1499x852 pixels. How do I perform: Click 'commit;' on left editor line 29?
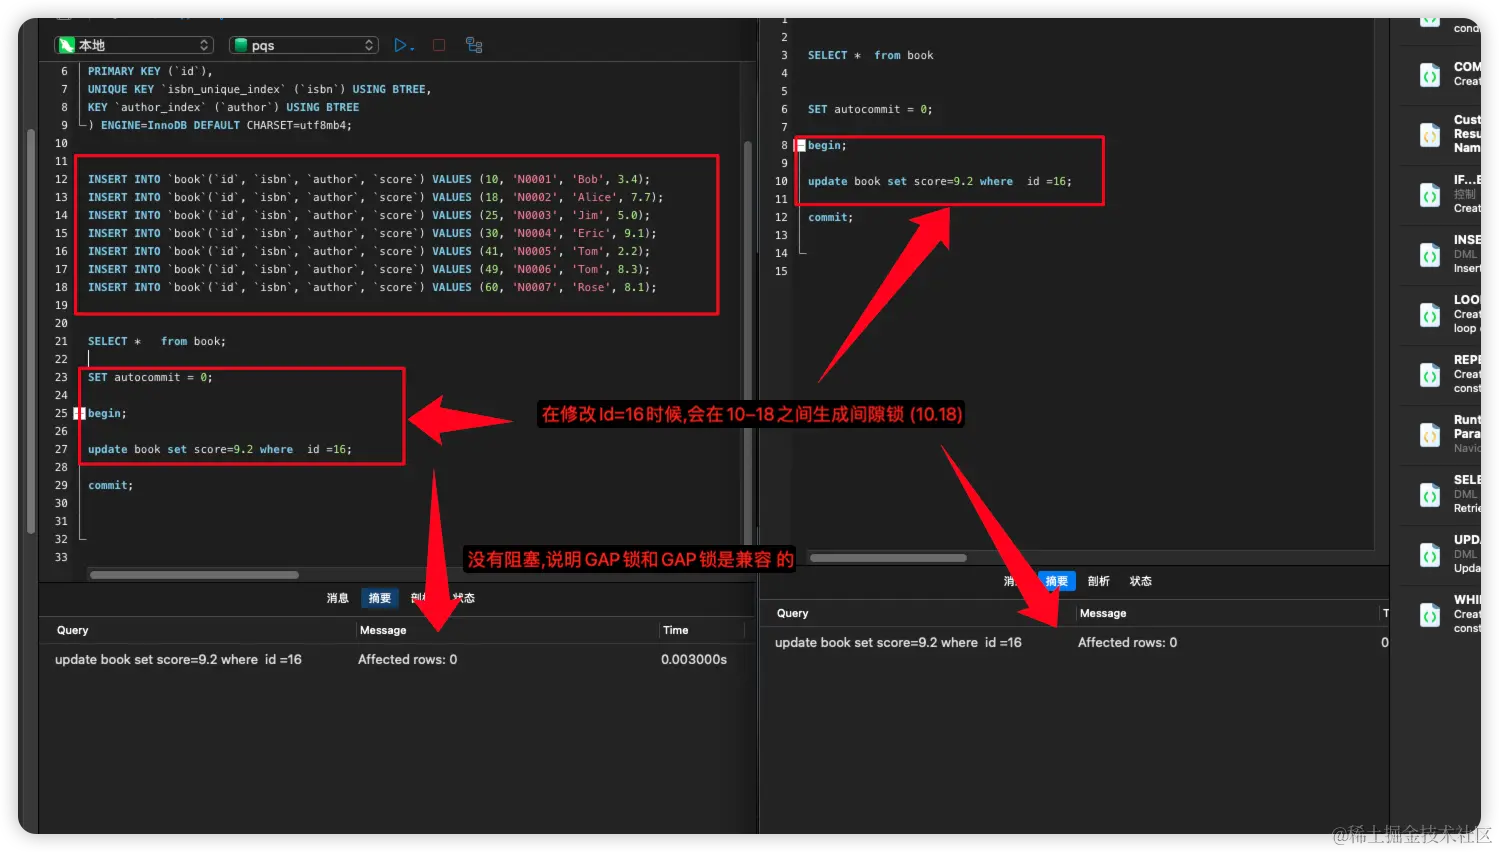coord(110,485)
